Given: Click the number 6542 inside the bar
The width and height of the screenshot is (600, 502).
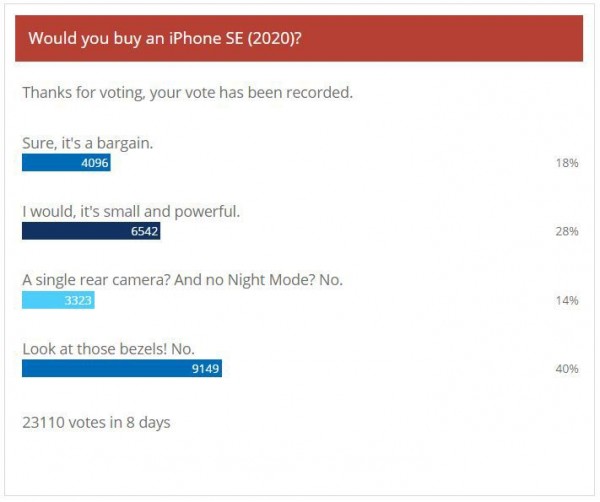Looking at the screenshot, I should click(144, 231).
